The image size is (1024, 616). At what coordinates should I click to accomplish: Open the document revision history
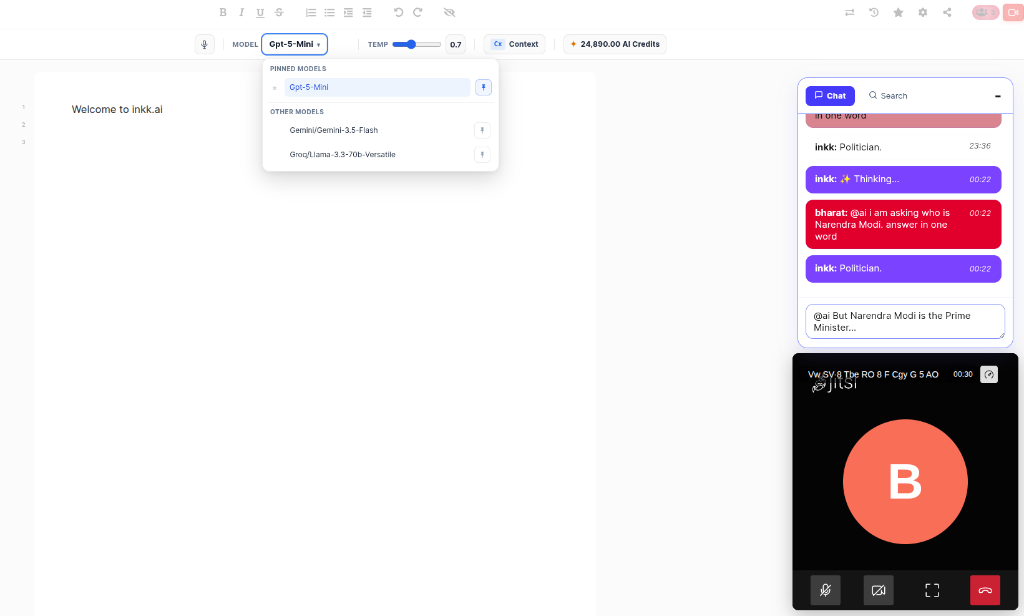point(874,12)
